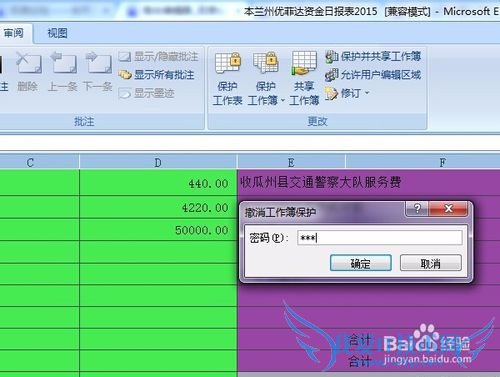Select the cell containing 440.00
500x377 pixels.
point(158,183)
